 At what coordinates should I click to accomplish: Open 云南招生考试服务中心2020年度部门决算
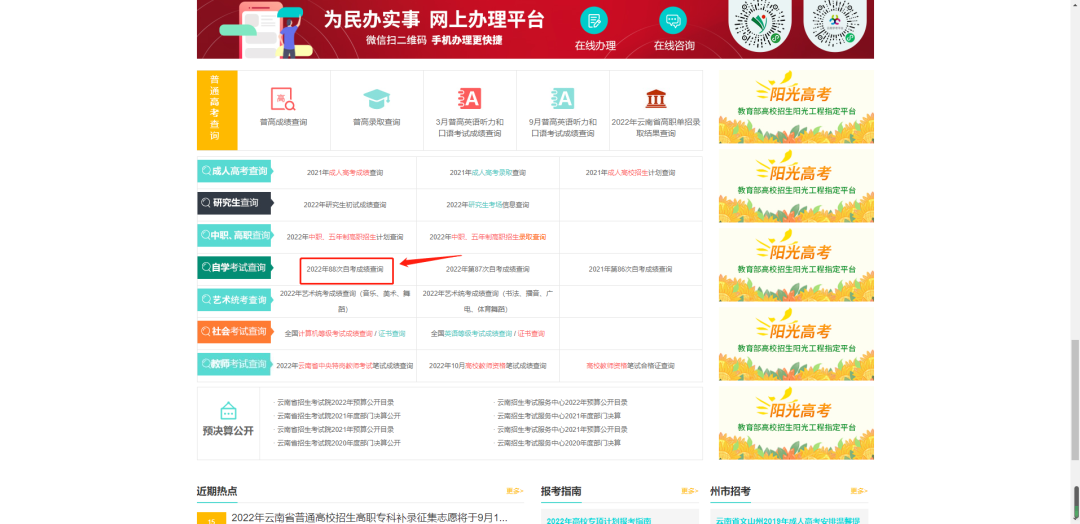[559, 443]
